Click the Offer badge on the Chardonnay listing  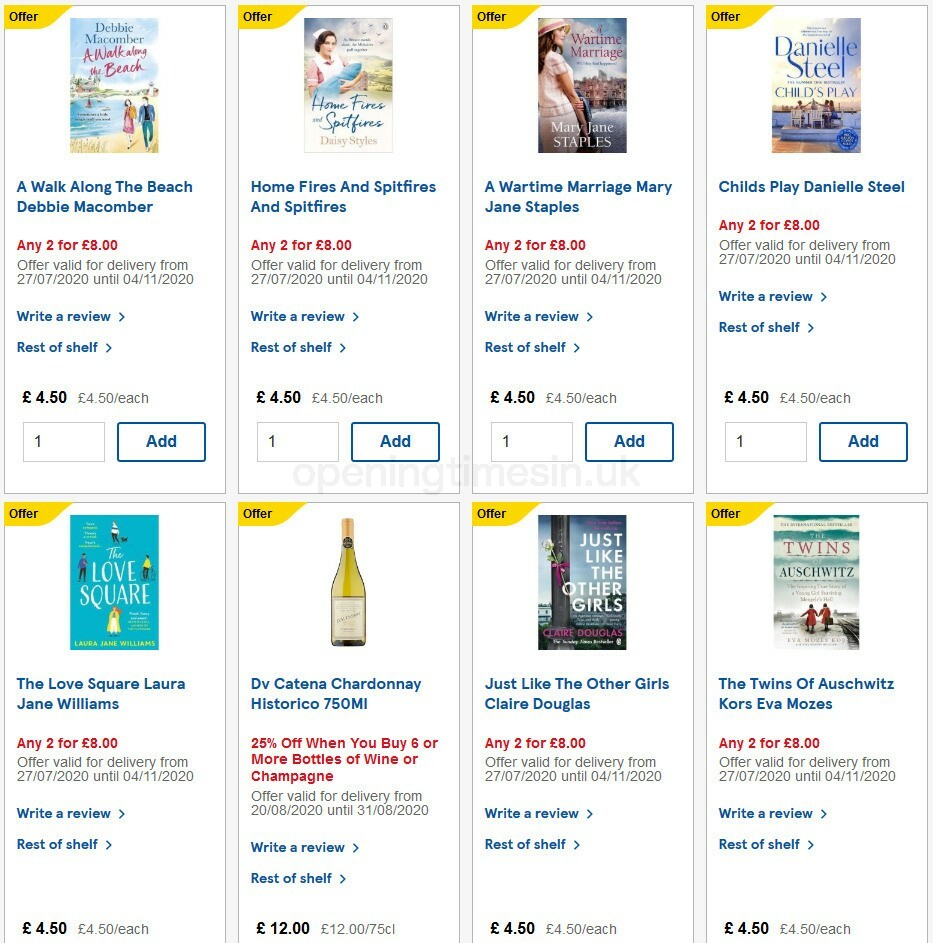point(257,513)
